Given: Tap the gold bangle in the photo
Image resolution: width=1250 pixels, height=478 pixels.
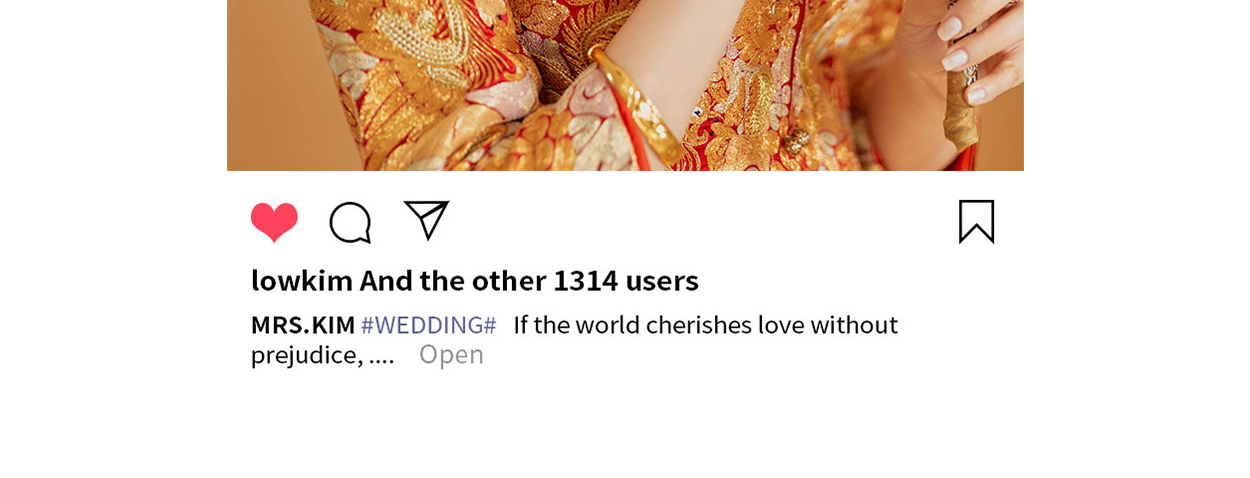Looking at the screenshot, I should pos(636,105).
